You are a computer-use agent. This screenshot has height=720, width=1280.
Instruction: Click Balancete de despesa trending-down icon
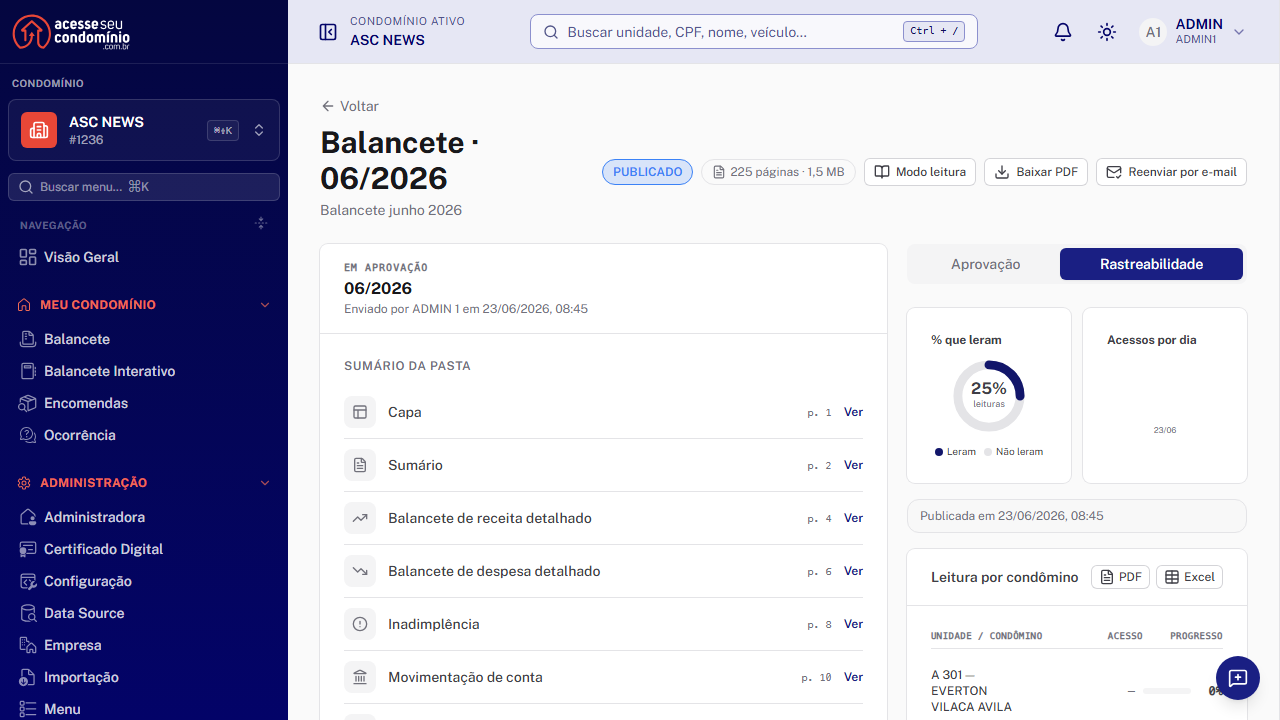coord(360,571)
